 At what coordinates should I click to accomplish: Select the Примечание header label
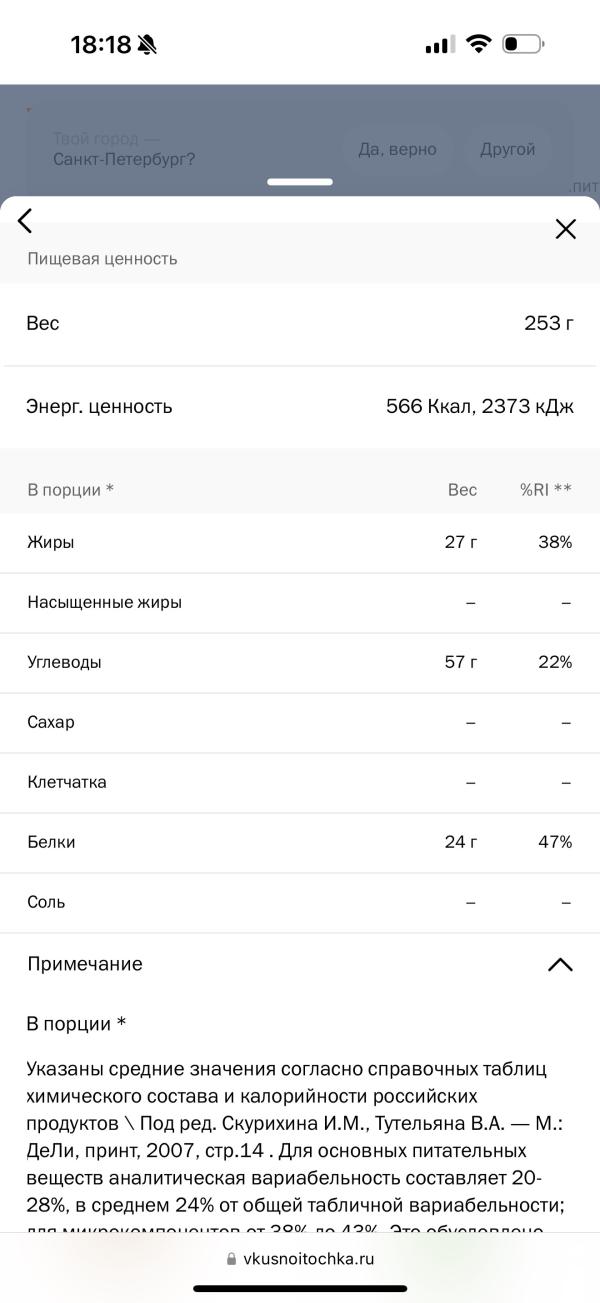[x=85, y=964]
